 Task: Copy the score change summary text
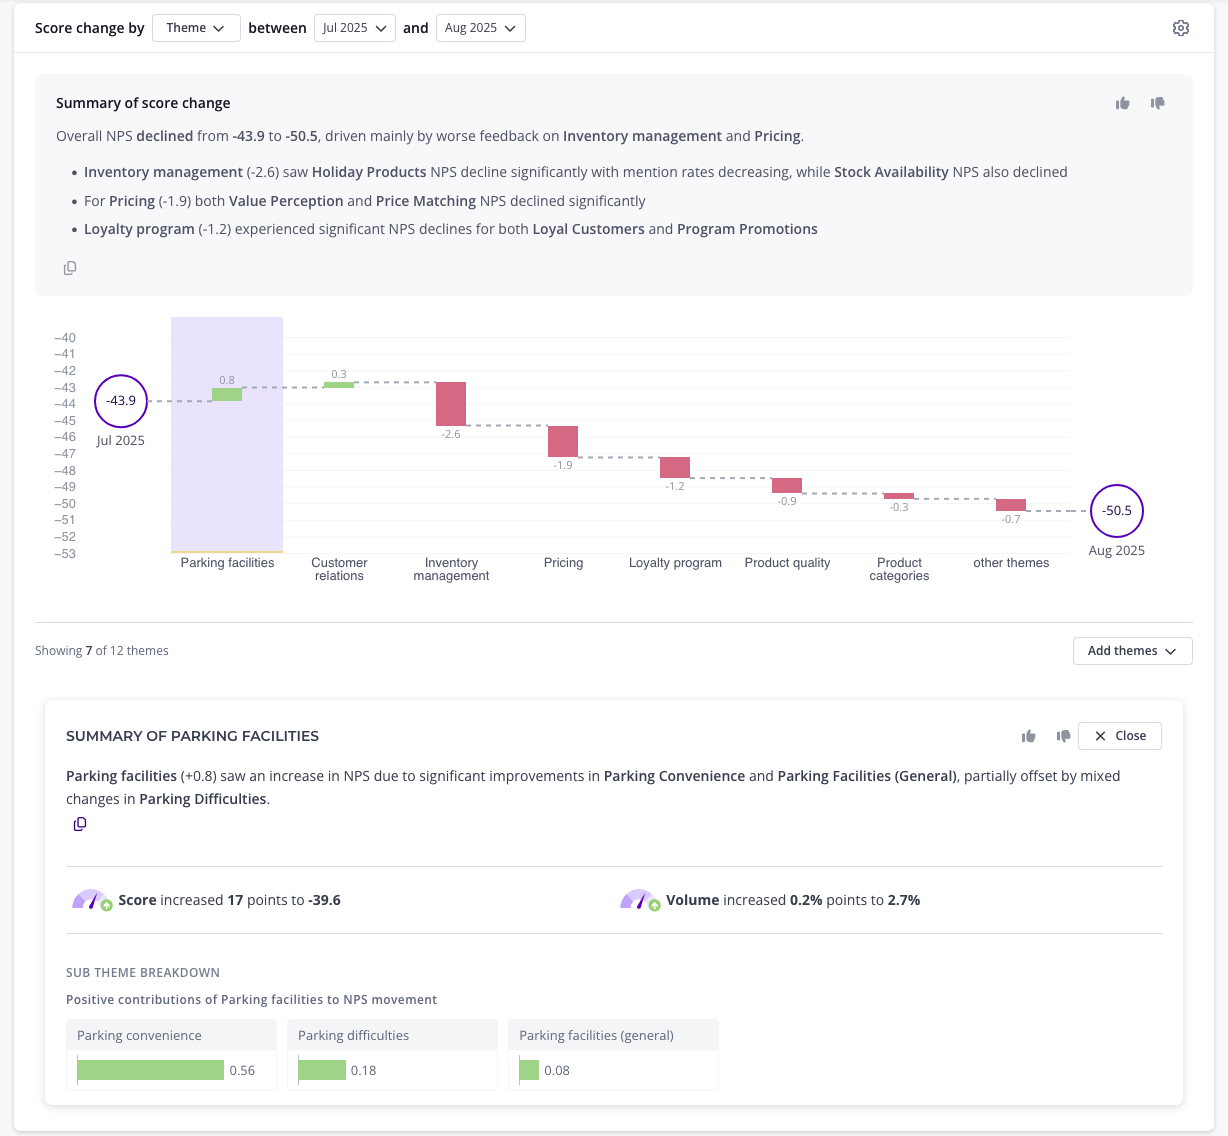click(x=70, y=268)
